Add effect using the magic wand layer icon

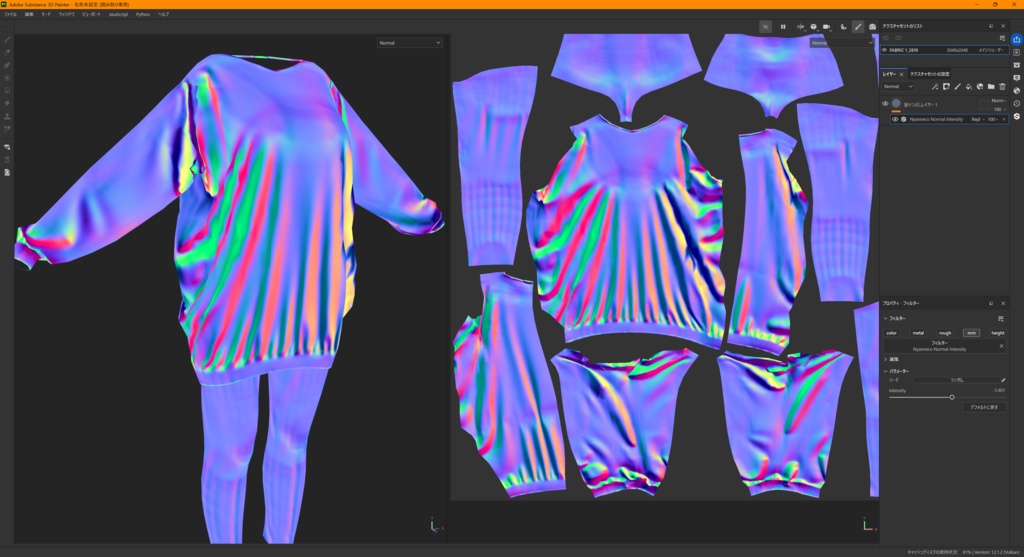935,87
